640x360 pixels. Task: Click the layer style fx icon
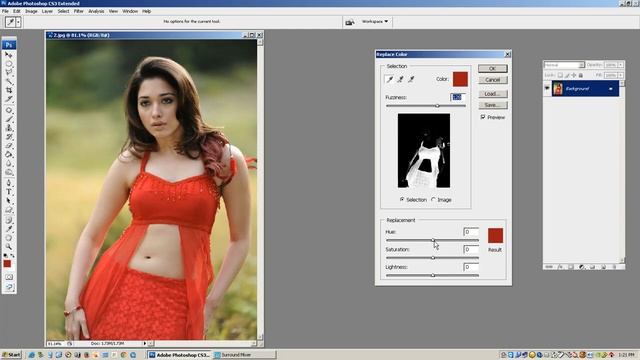coord(560,267)
